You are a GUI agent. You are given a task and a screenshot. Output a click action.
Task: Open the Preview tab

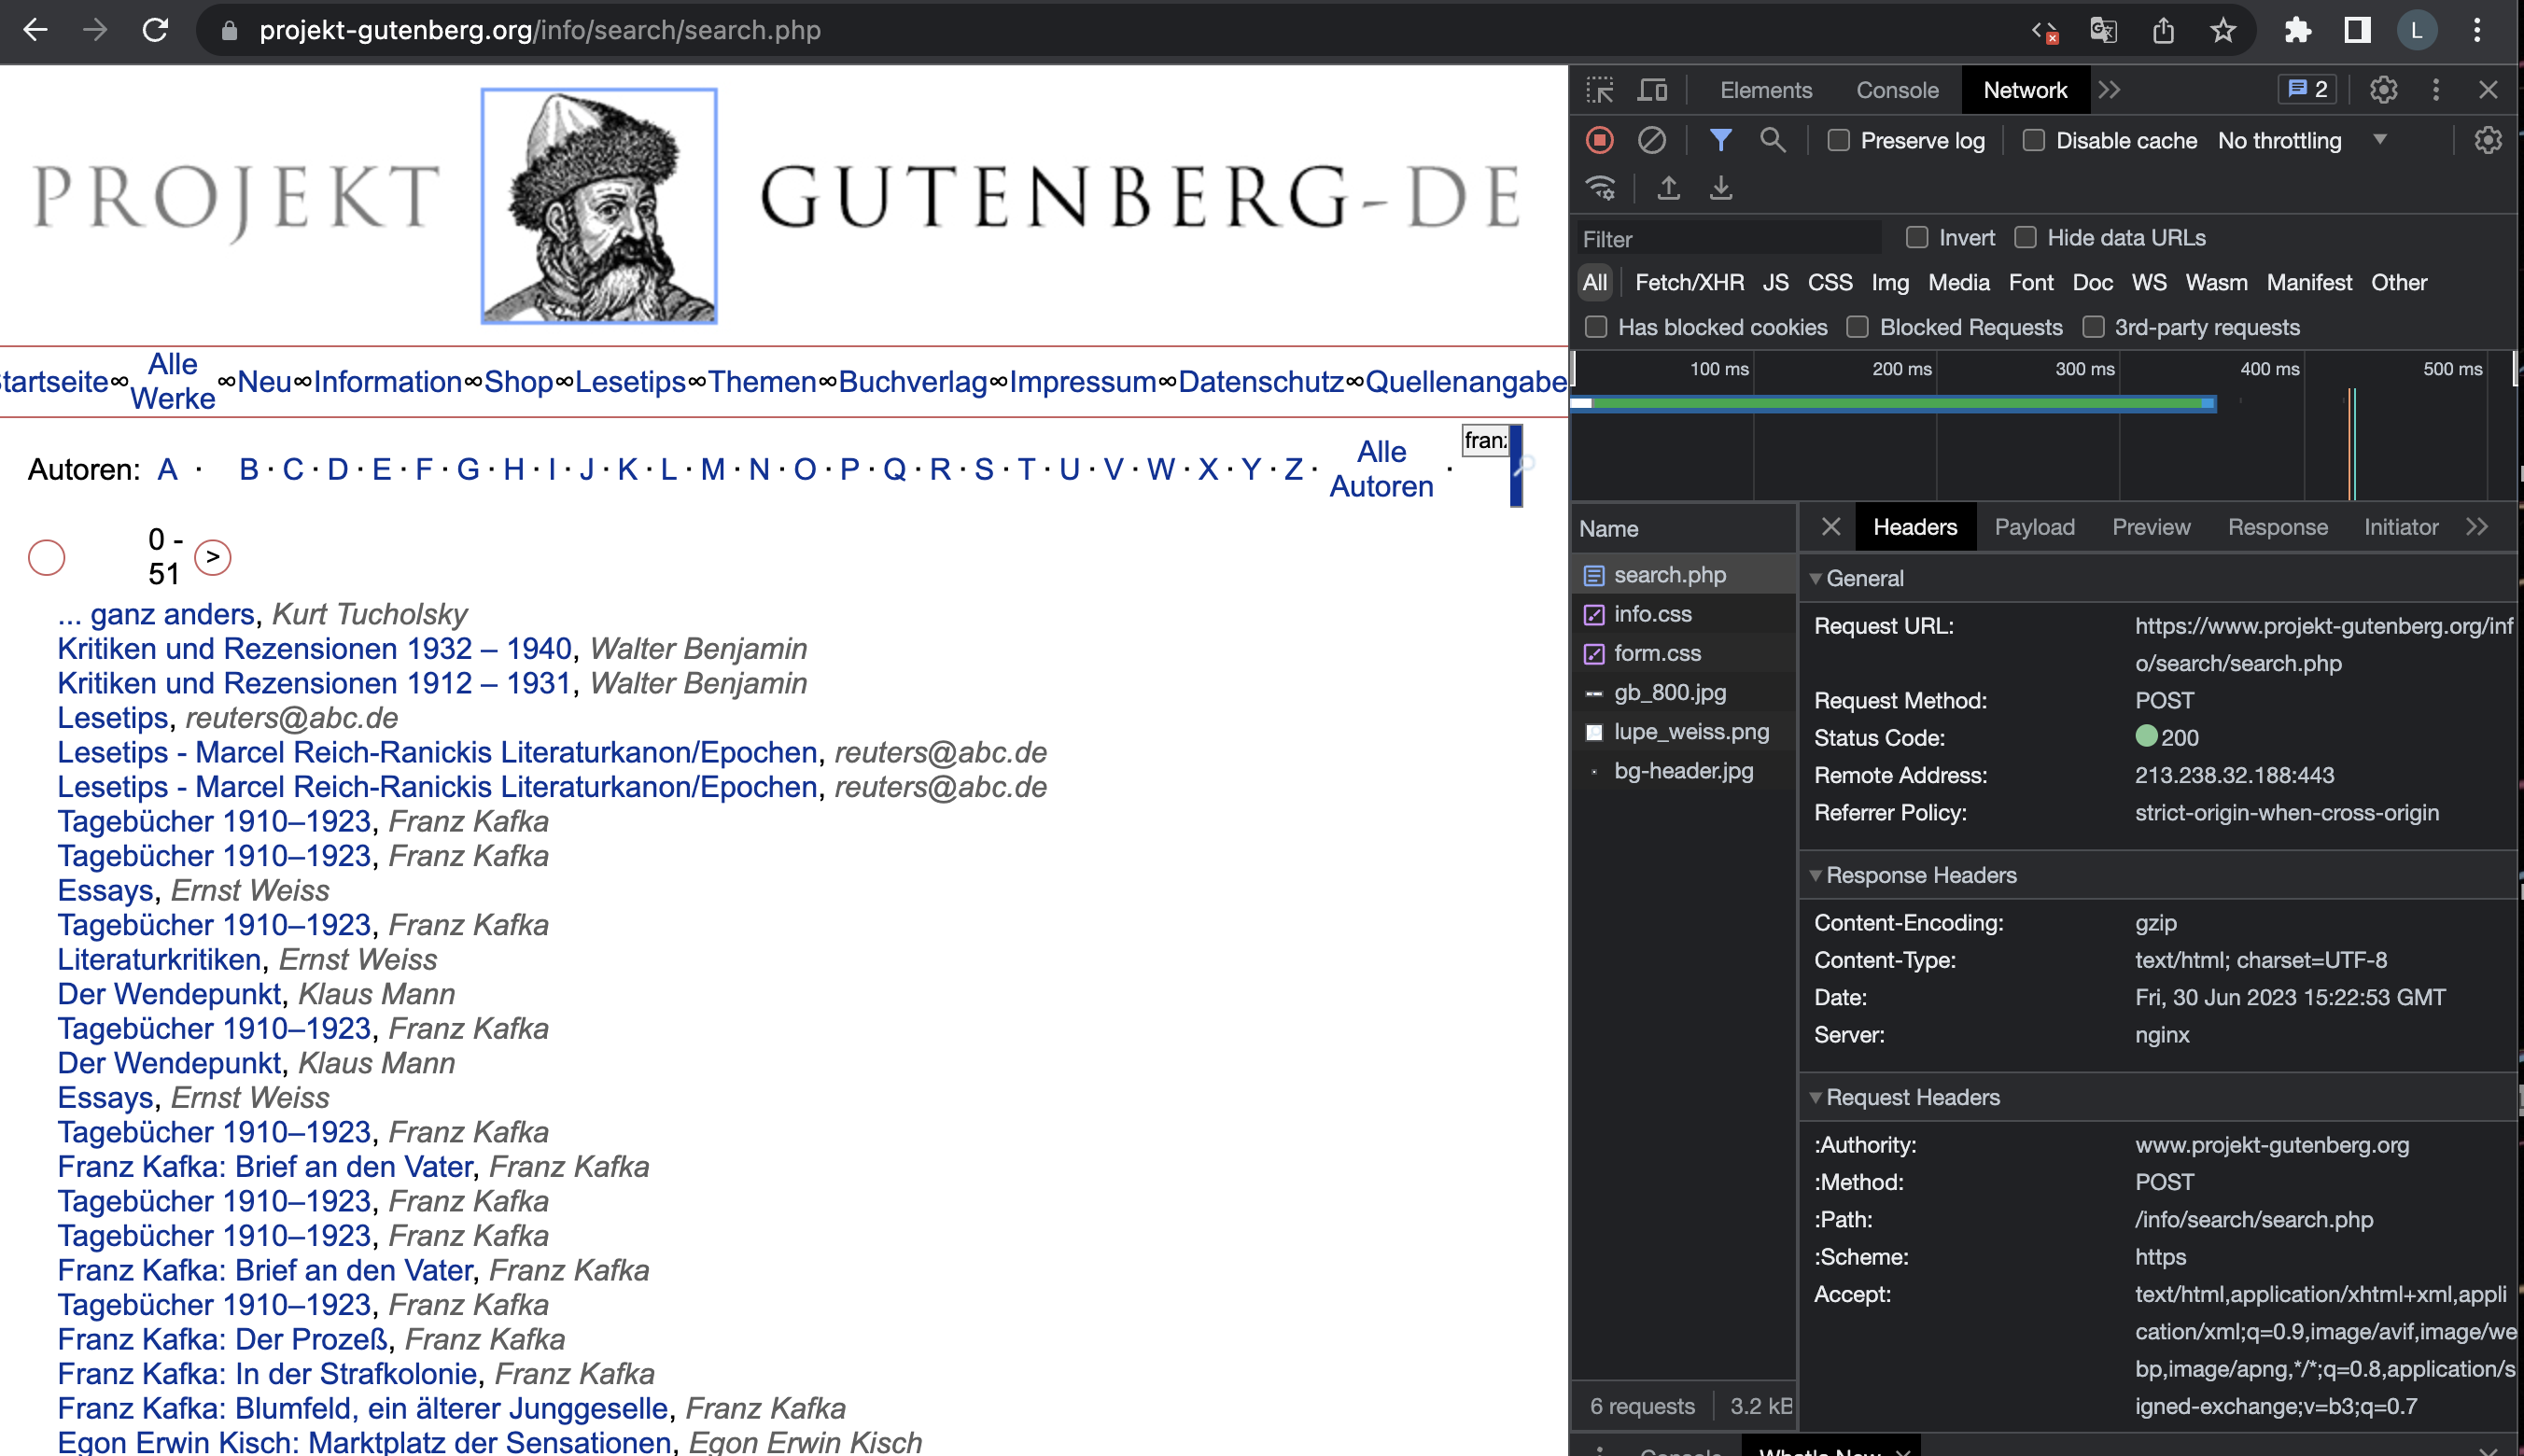2150,527
